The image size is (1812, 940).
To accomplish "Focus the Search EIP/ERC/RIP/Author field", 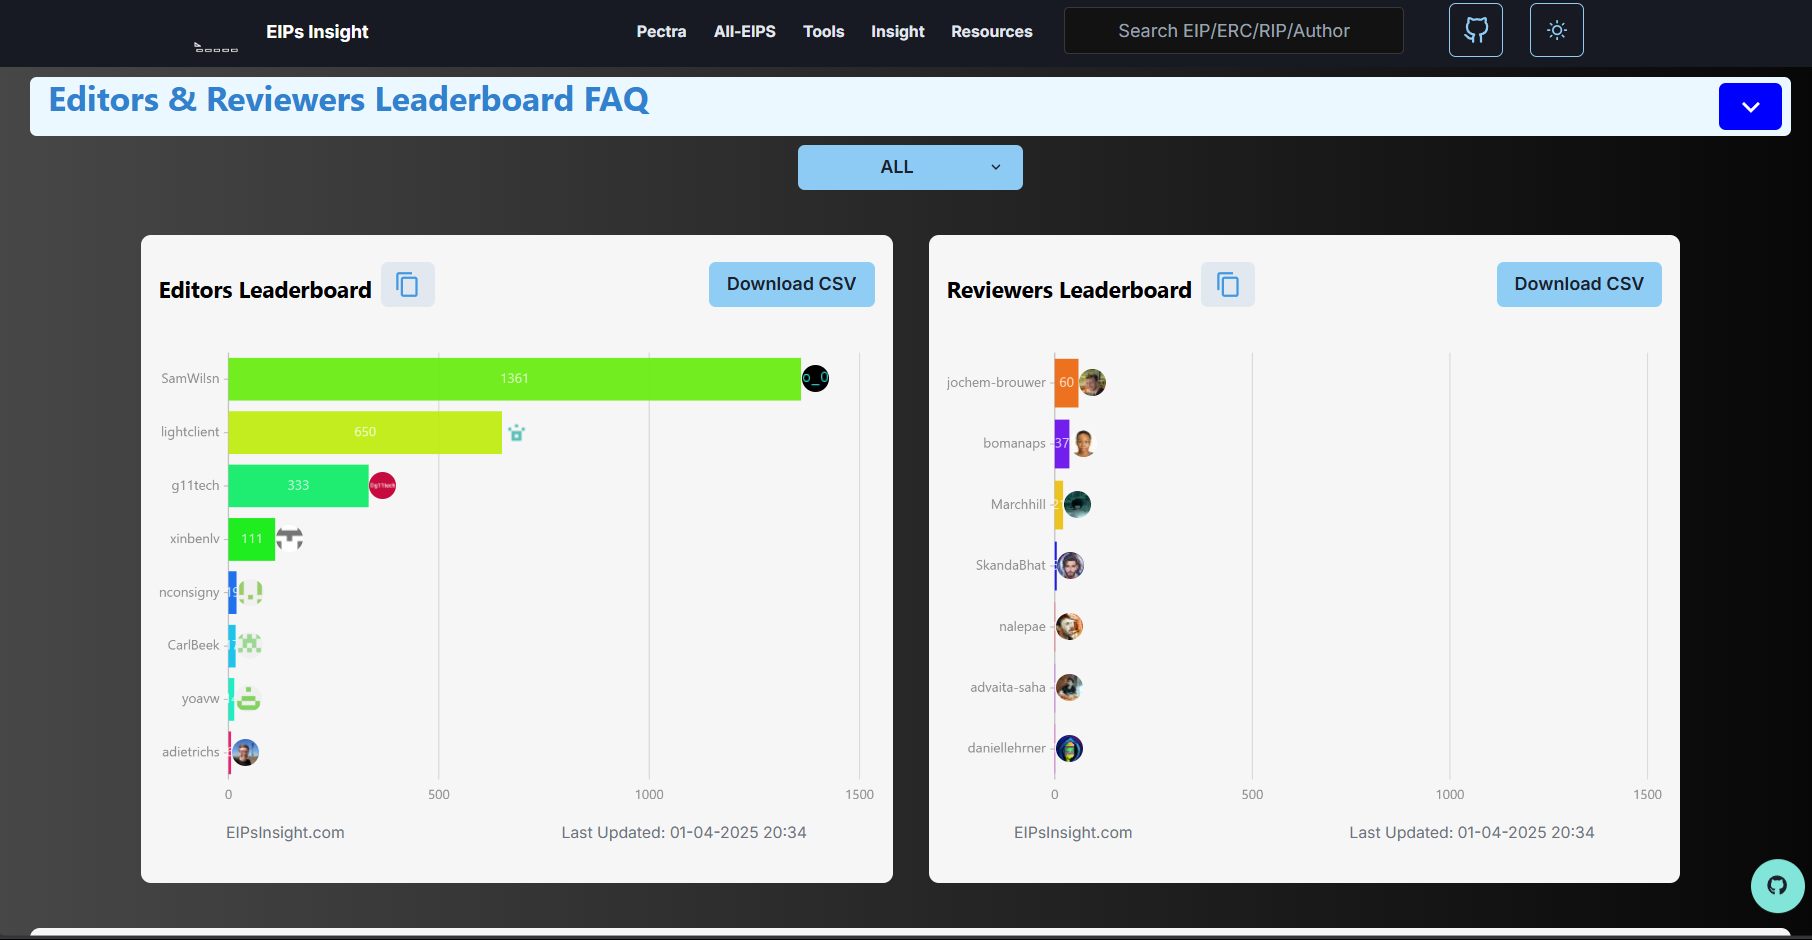I will (x=1233, y=31).
